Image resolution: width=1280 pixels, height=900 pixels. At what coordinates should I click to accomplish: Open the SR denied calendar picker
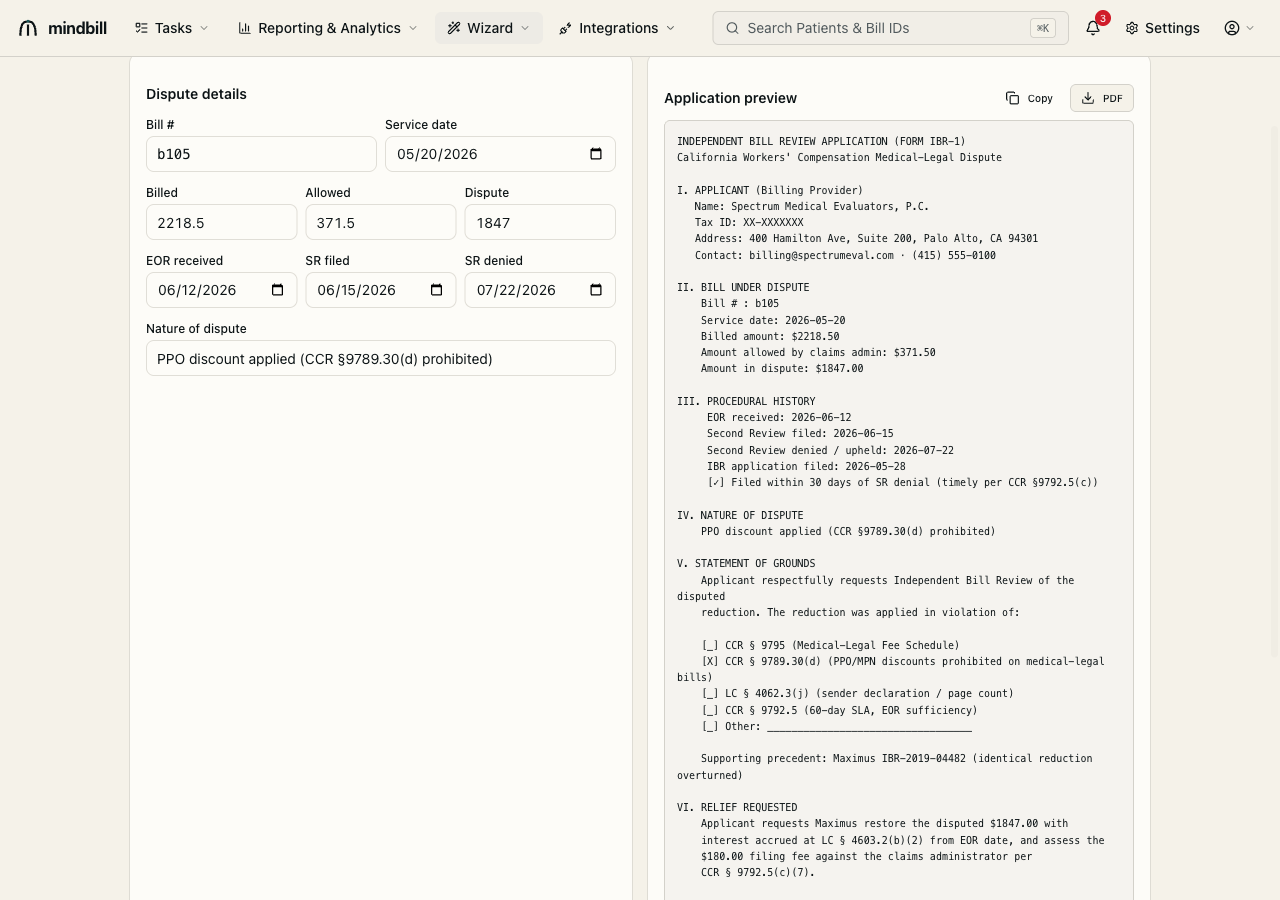coord(596,290)
